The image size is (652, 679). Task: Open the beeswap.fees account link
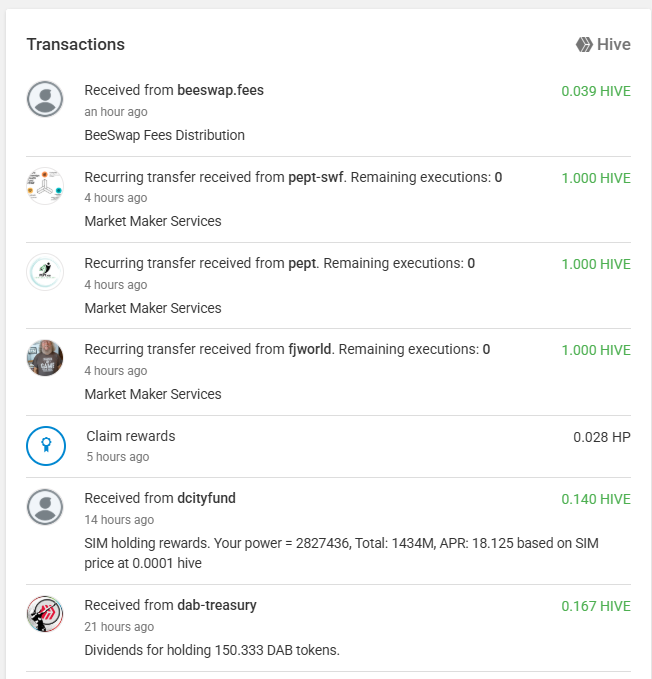coord(220,90)
